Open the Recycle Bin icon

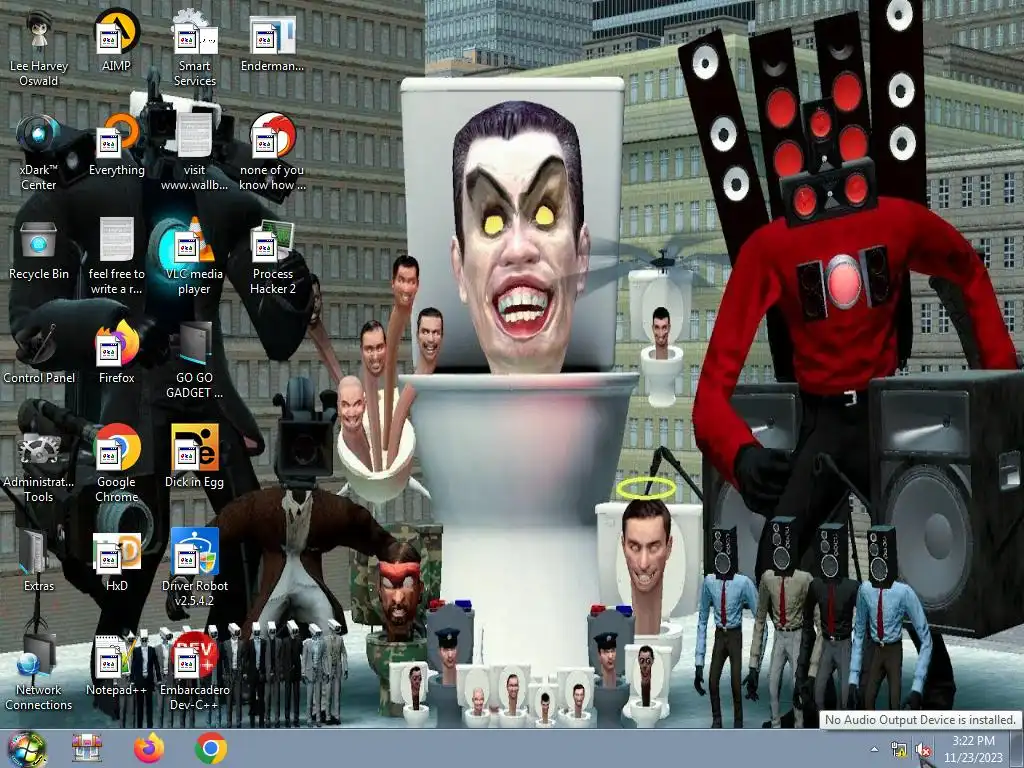click(x=39, y=250)
